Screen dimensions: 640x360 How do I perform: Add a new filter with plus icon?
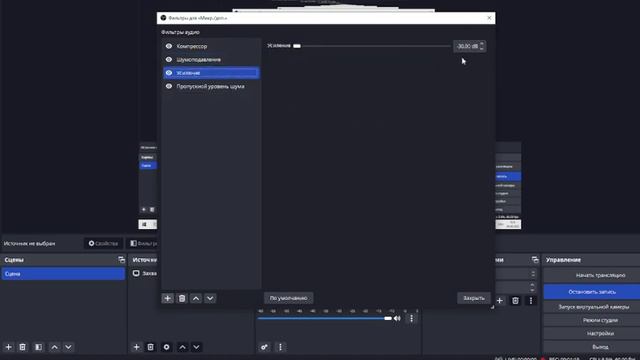tap(167, 298)
